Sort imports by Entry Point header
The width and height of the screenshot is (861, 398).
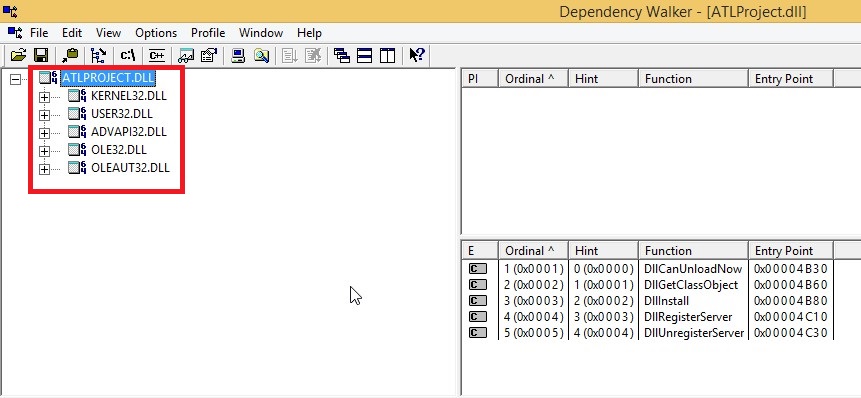tap(791, 79)
